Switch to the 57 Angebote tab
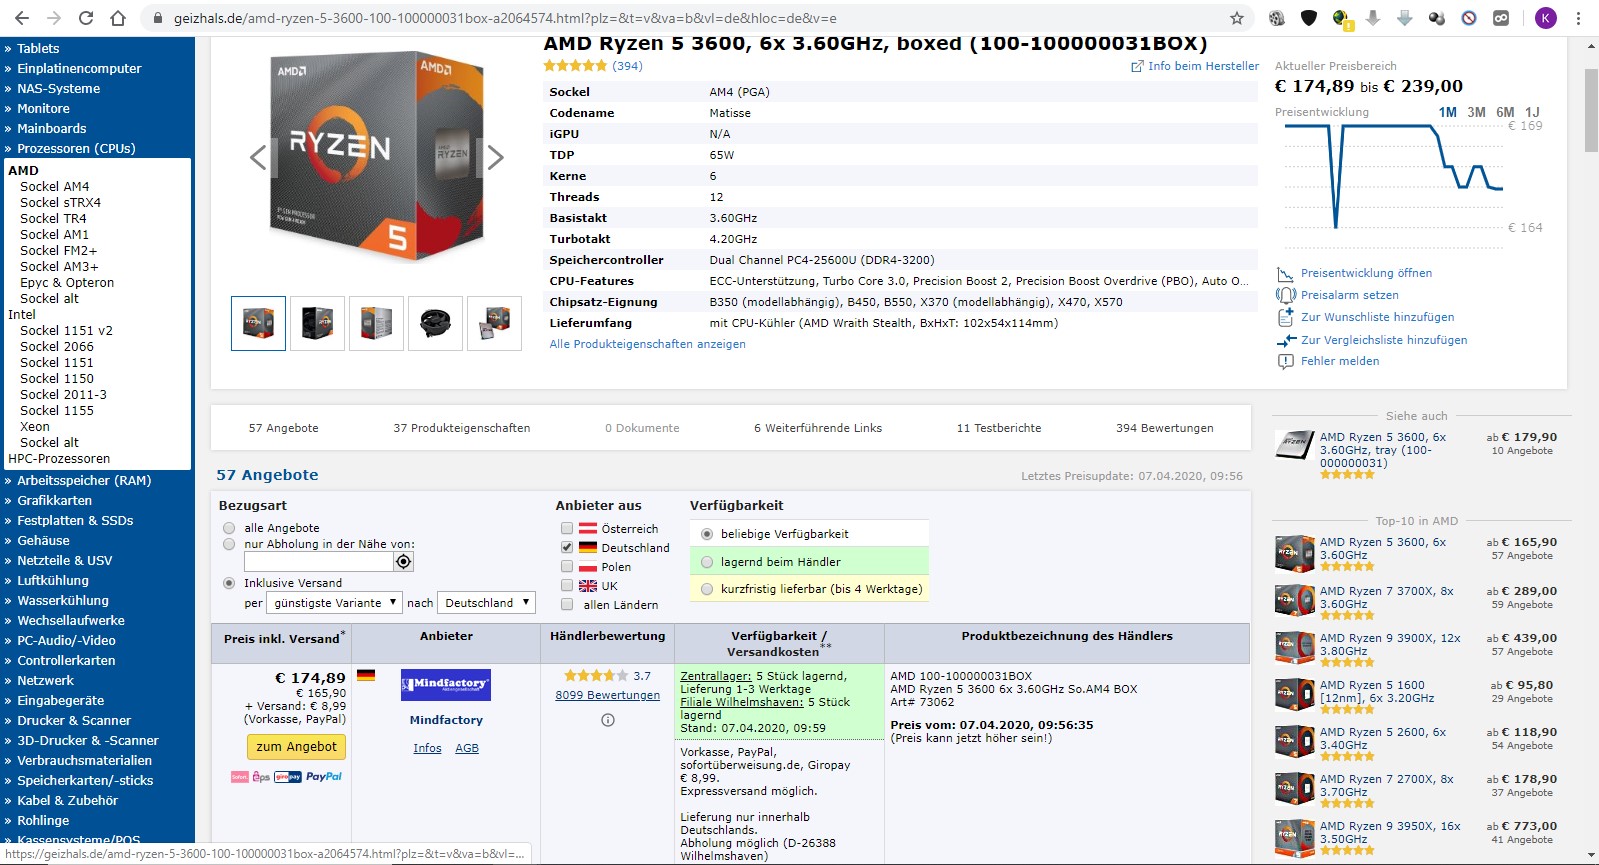This screenshot has height=865, width=1599. 284,428
